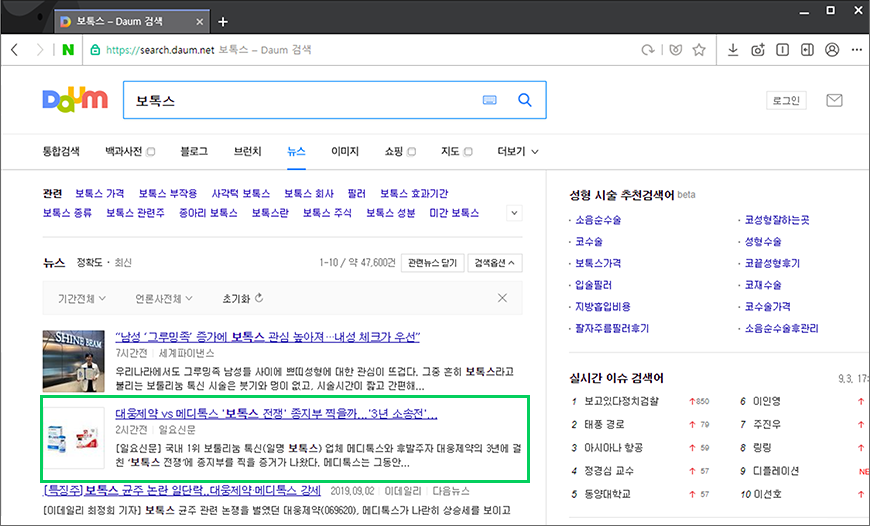This screenshot has height=526, width=870.
Task: Open Naver home via green N icon
Action: tap(68, 50)
